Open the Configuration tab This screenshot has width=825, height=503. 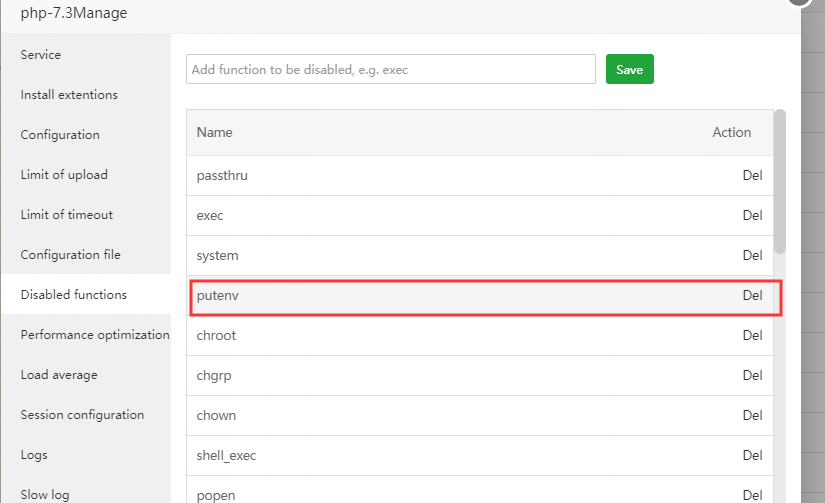pos(60,135)
